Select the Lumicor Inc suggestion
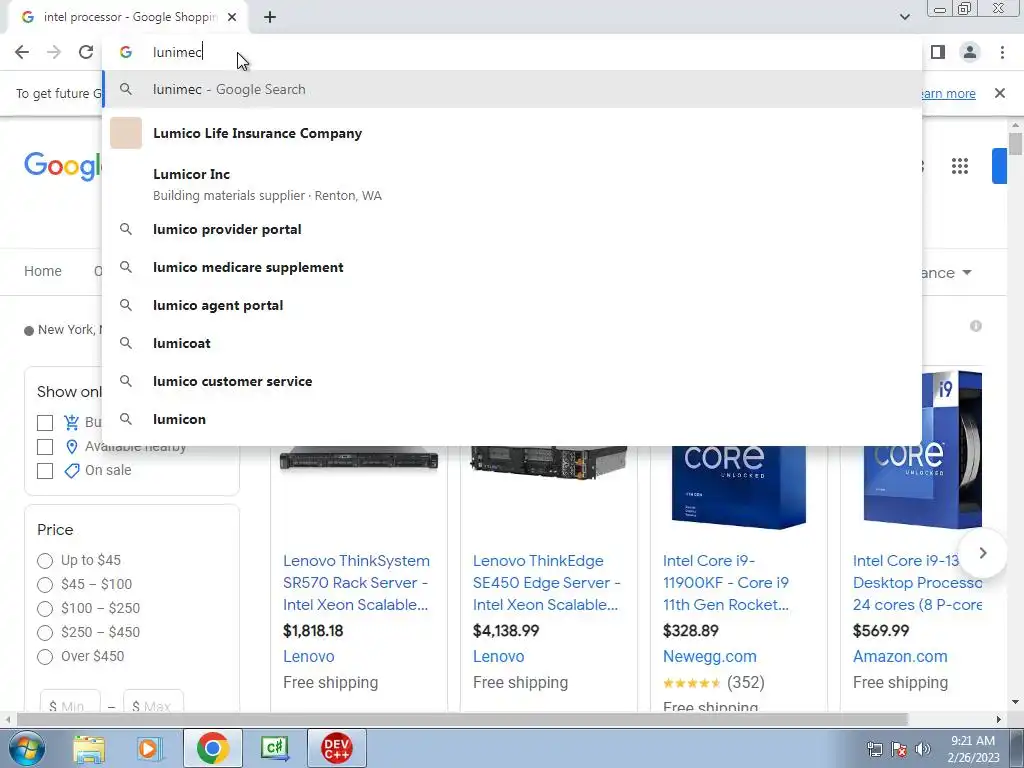The image size is (1024, 768). point(512,184)
